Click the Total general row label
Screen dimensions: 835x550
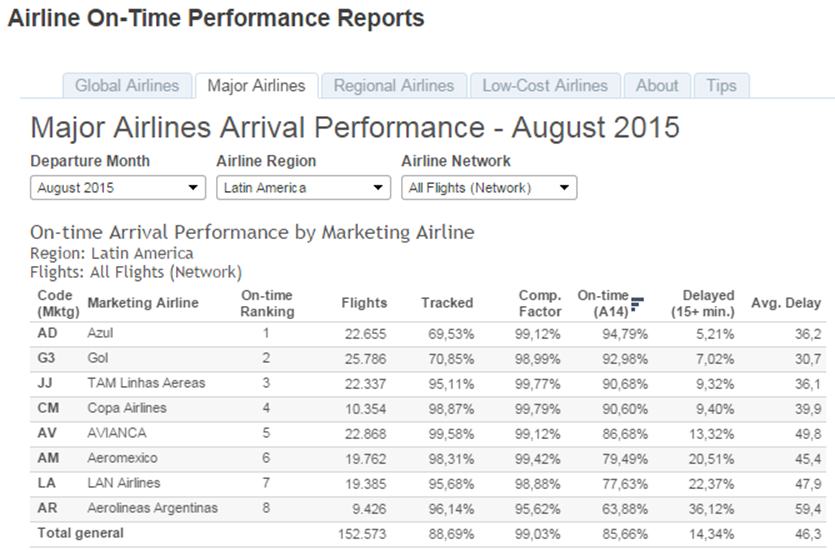[x=80, y=533]
